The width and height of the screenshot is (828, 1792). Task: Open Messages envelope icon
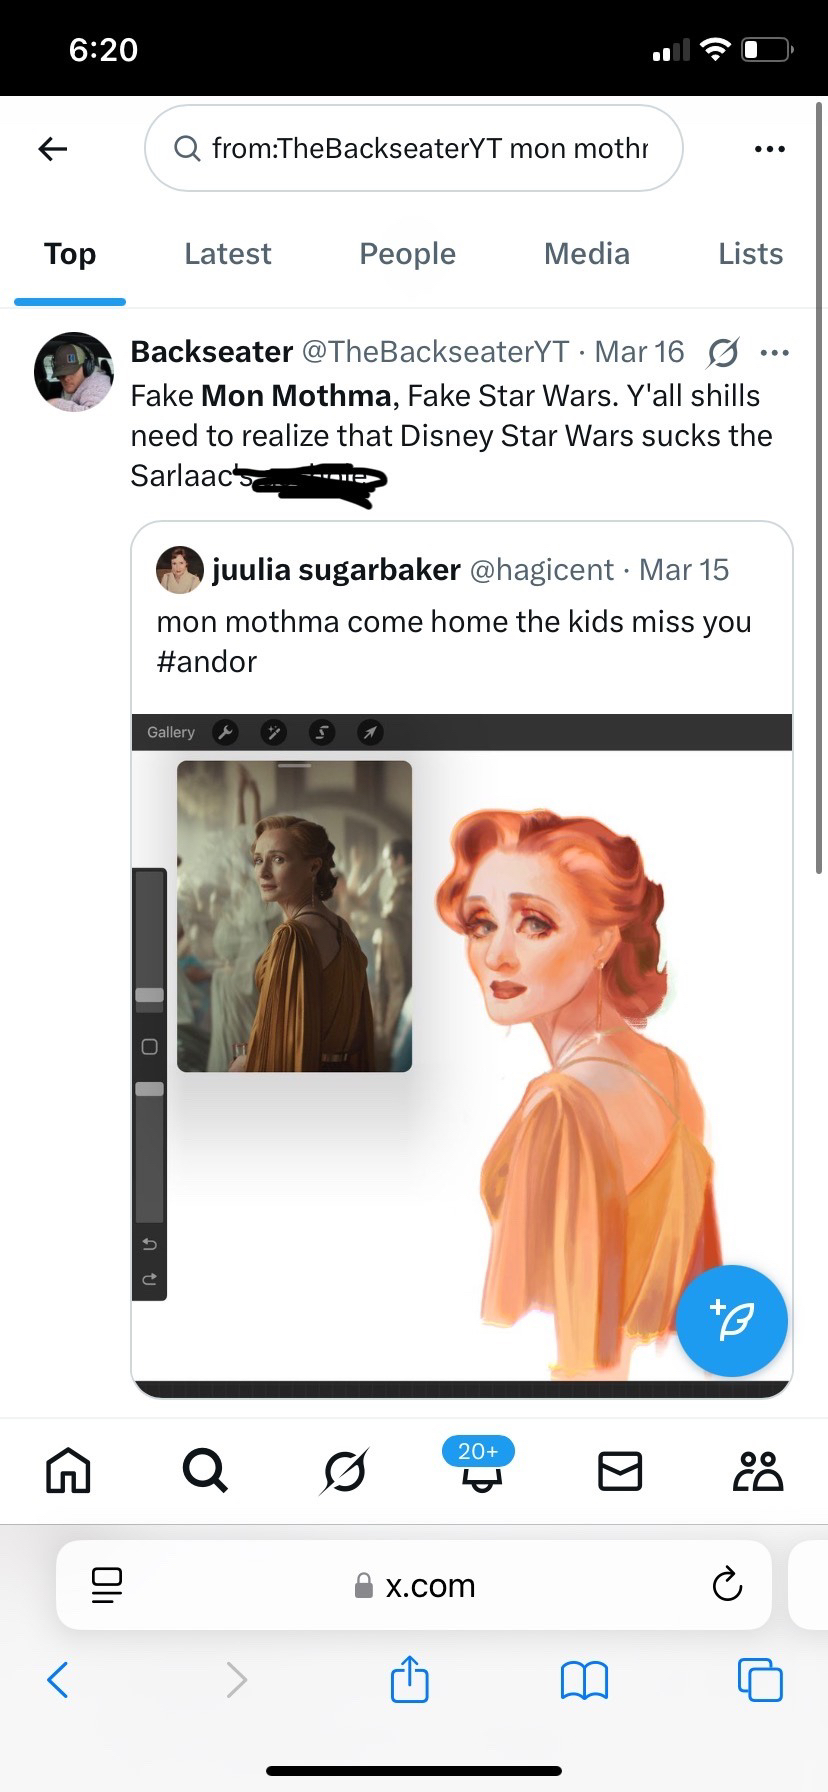click(619, 1471)
